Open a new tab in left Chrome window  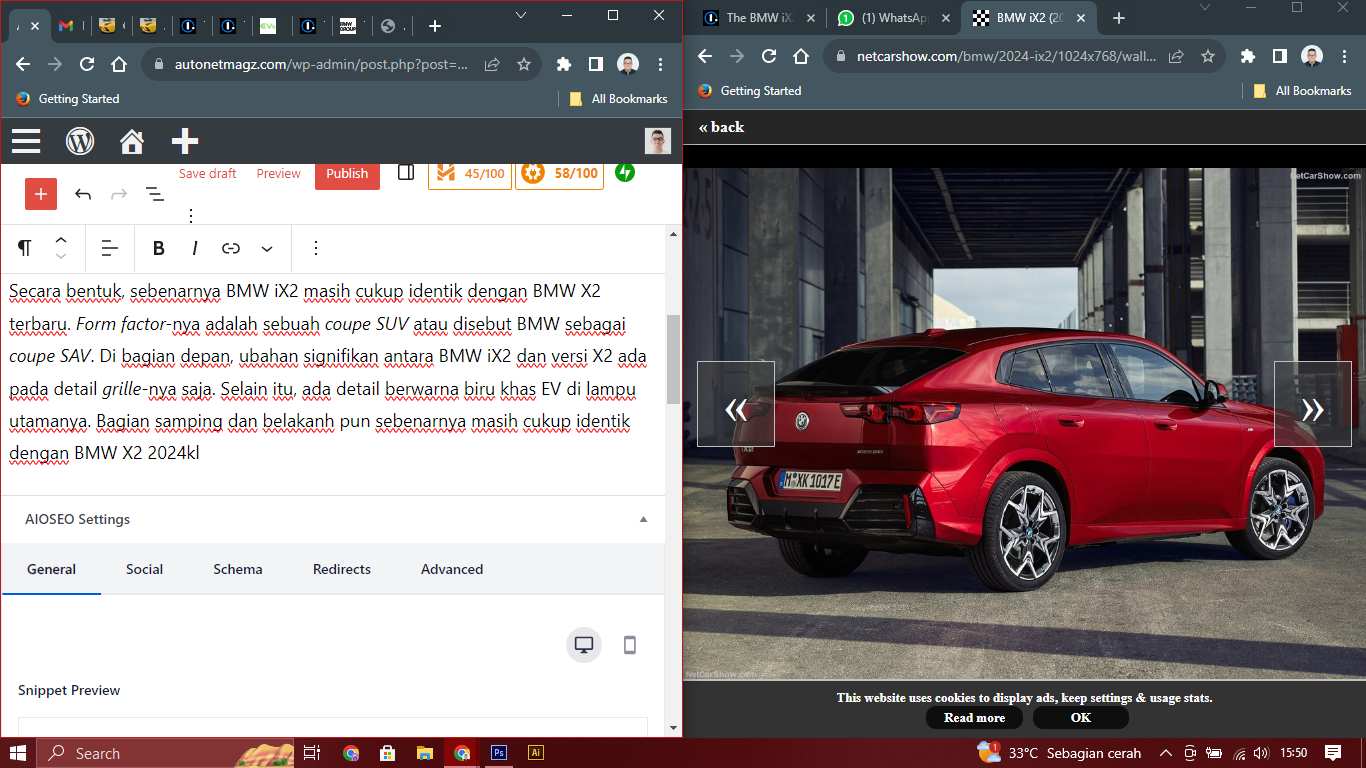[x=435, y=26]
